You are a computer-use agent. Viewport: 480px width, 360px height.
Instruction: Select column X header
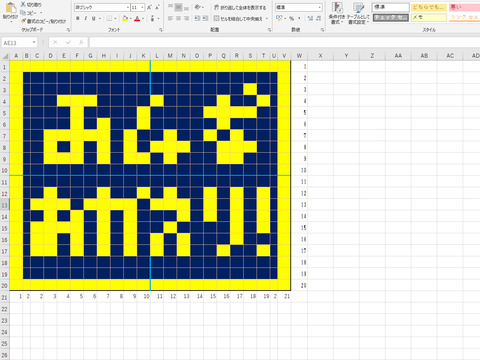coord(320,56)
